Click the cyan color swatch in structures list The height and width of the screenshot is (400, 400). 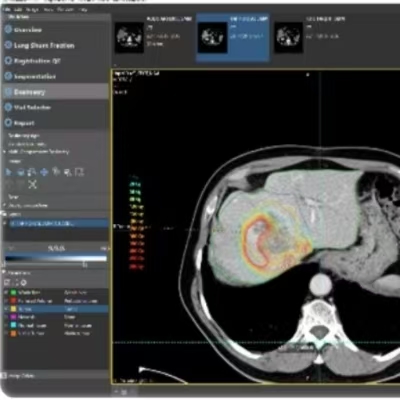point(13,325)
